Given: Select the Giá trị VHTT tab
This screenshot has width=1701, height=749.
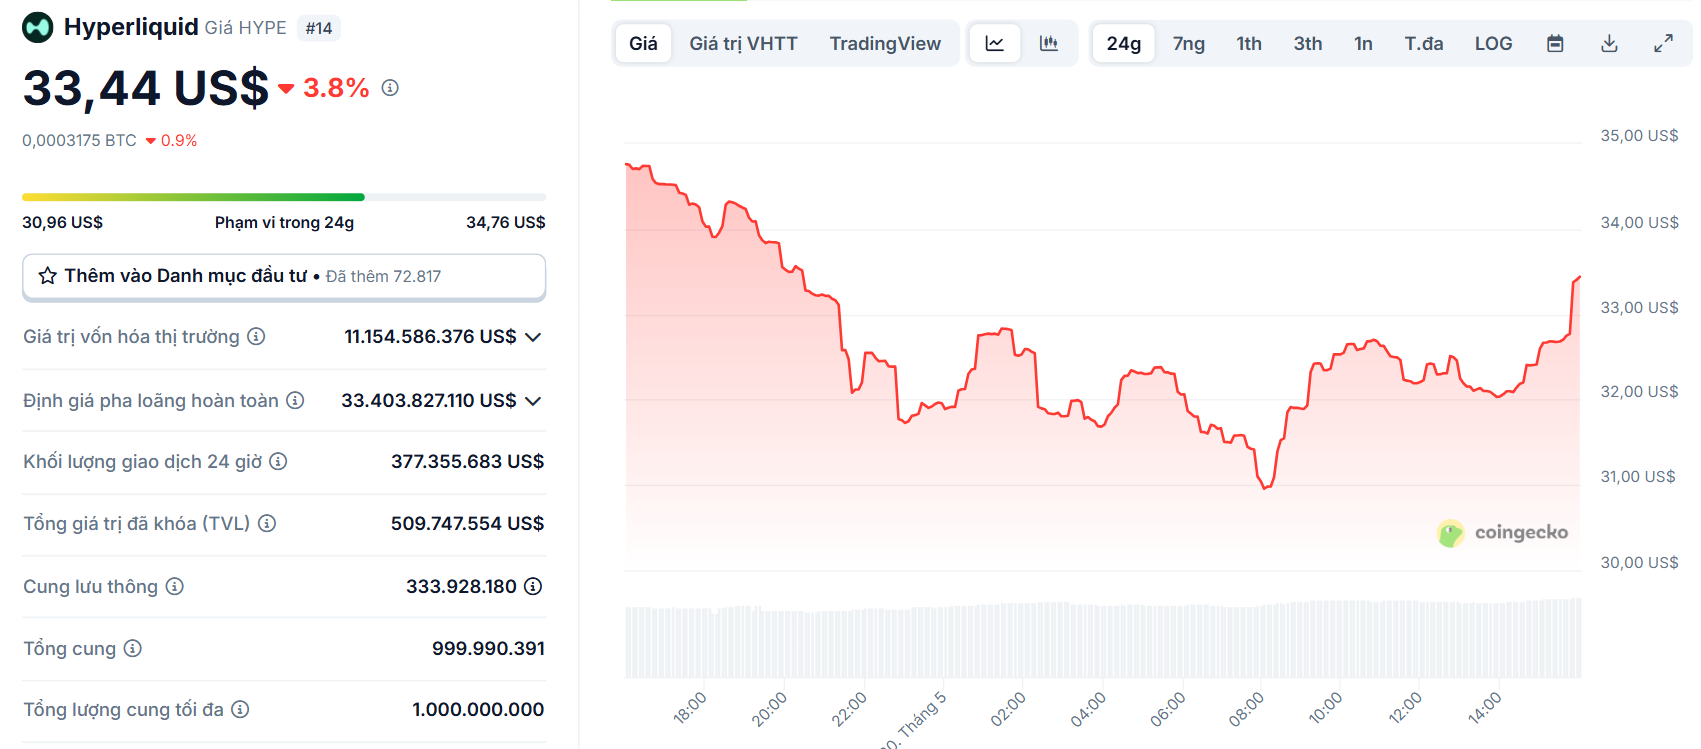Looking at the screenshot, I should tap(743, 43).
